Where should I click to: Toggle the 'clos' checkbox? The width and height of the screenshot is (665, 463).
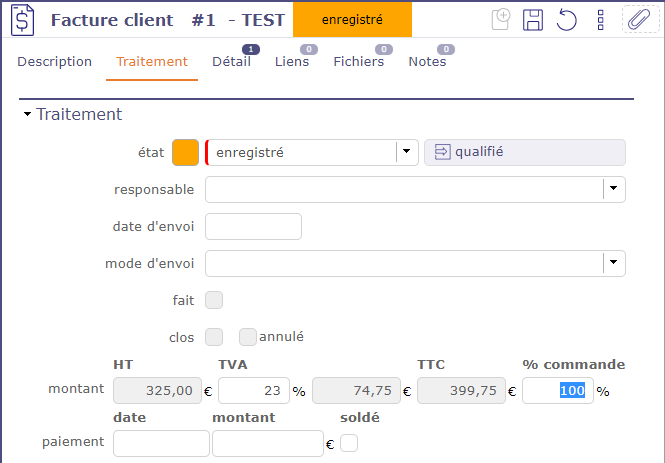point(214,337)
